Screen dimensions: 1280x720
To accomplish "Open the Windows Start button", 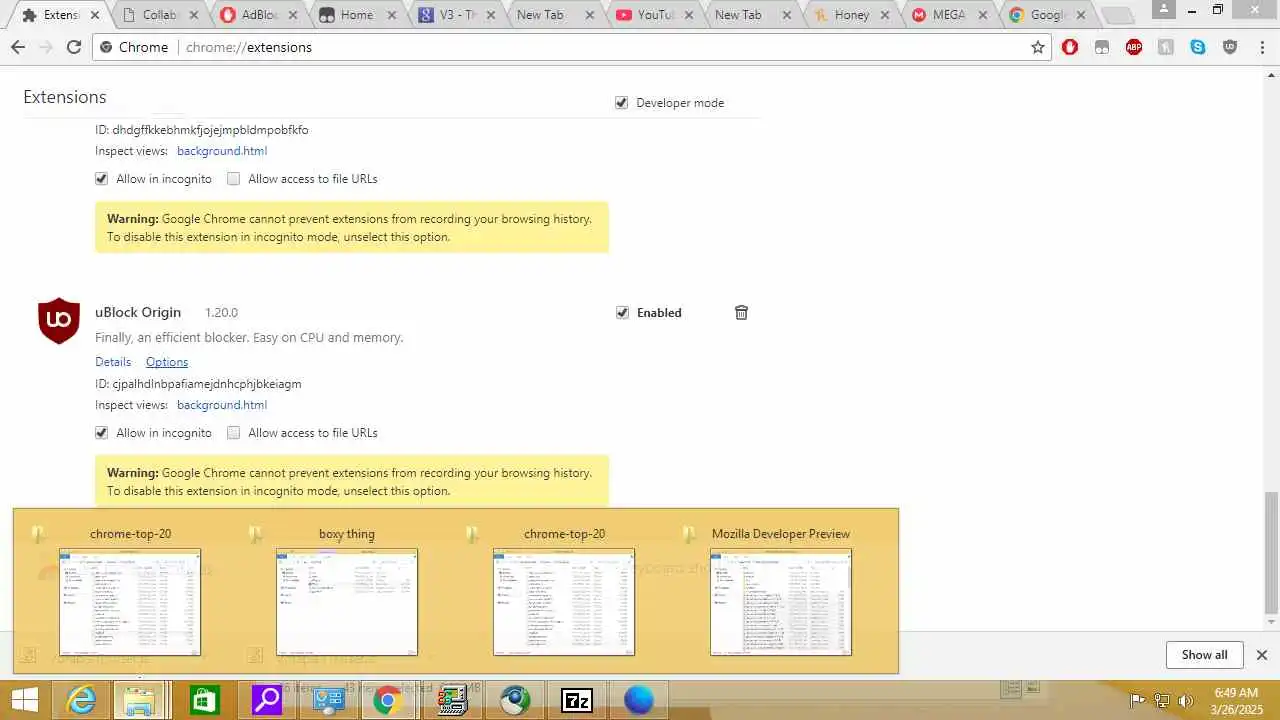I will 24,700.
